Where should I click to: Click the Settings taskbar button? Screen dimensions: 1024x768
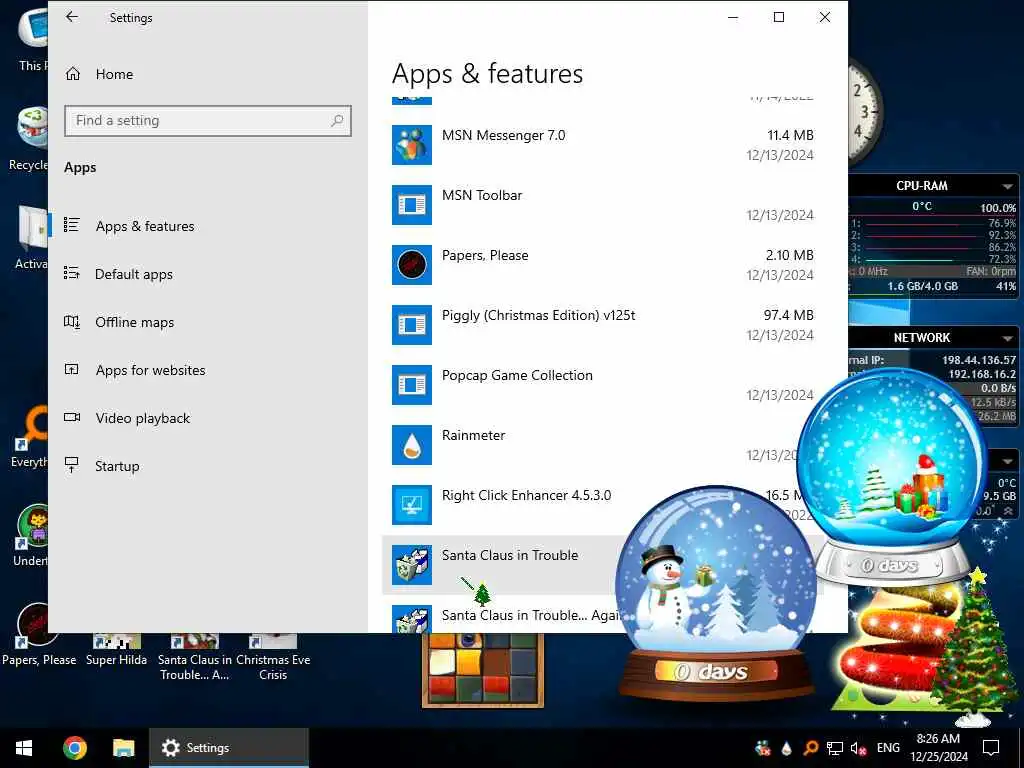tap(229, 748)
